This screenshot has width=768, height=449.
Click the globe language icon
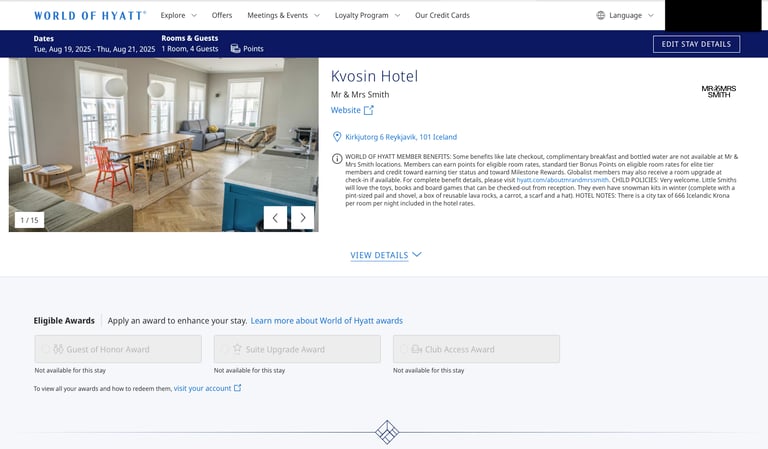600,16
